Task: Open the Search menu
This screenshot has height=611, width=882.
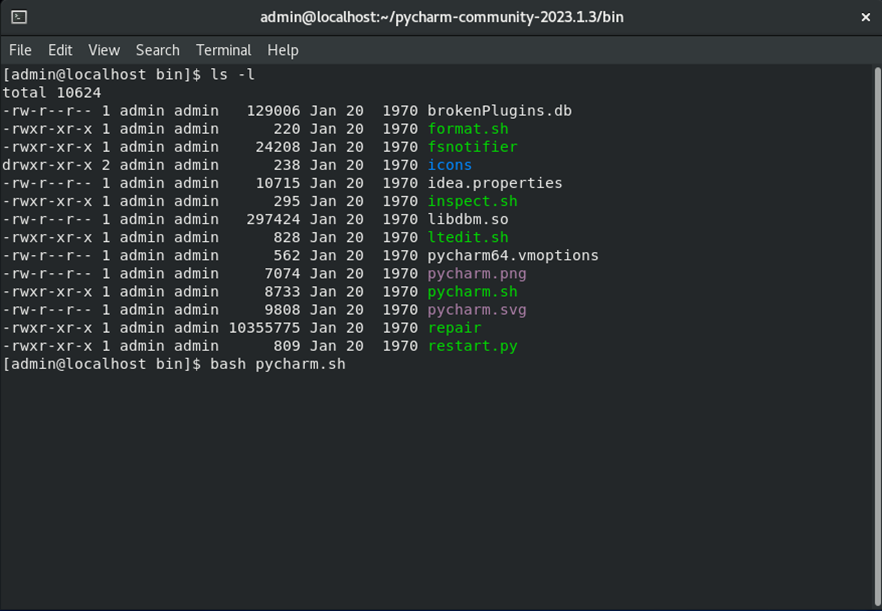Action: pyautogui.click(x=158, y=50)
